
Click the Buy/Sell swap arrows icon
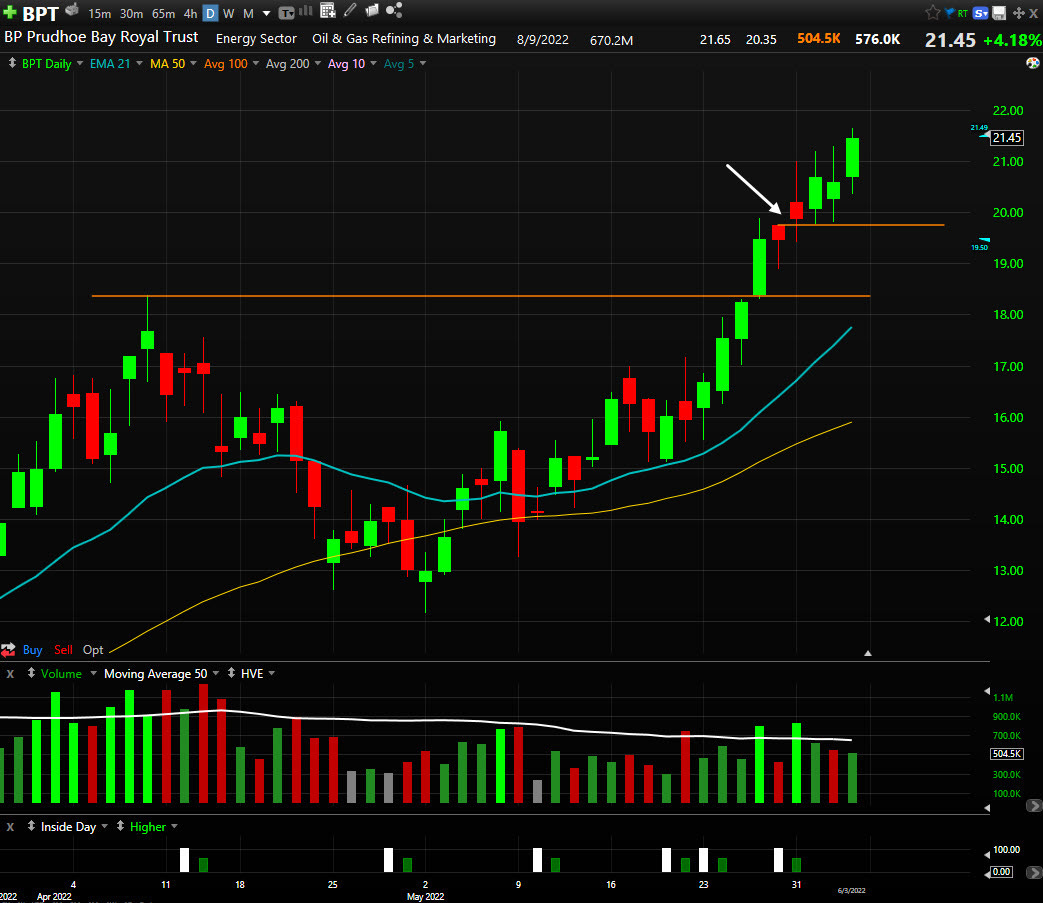tap(8, 650)
